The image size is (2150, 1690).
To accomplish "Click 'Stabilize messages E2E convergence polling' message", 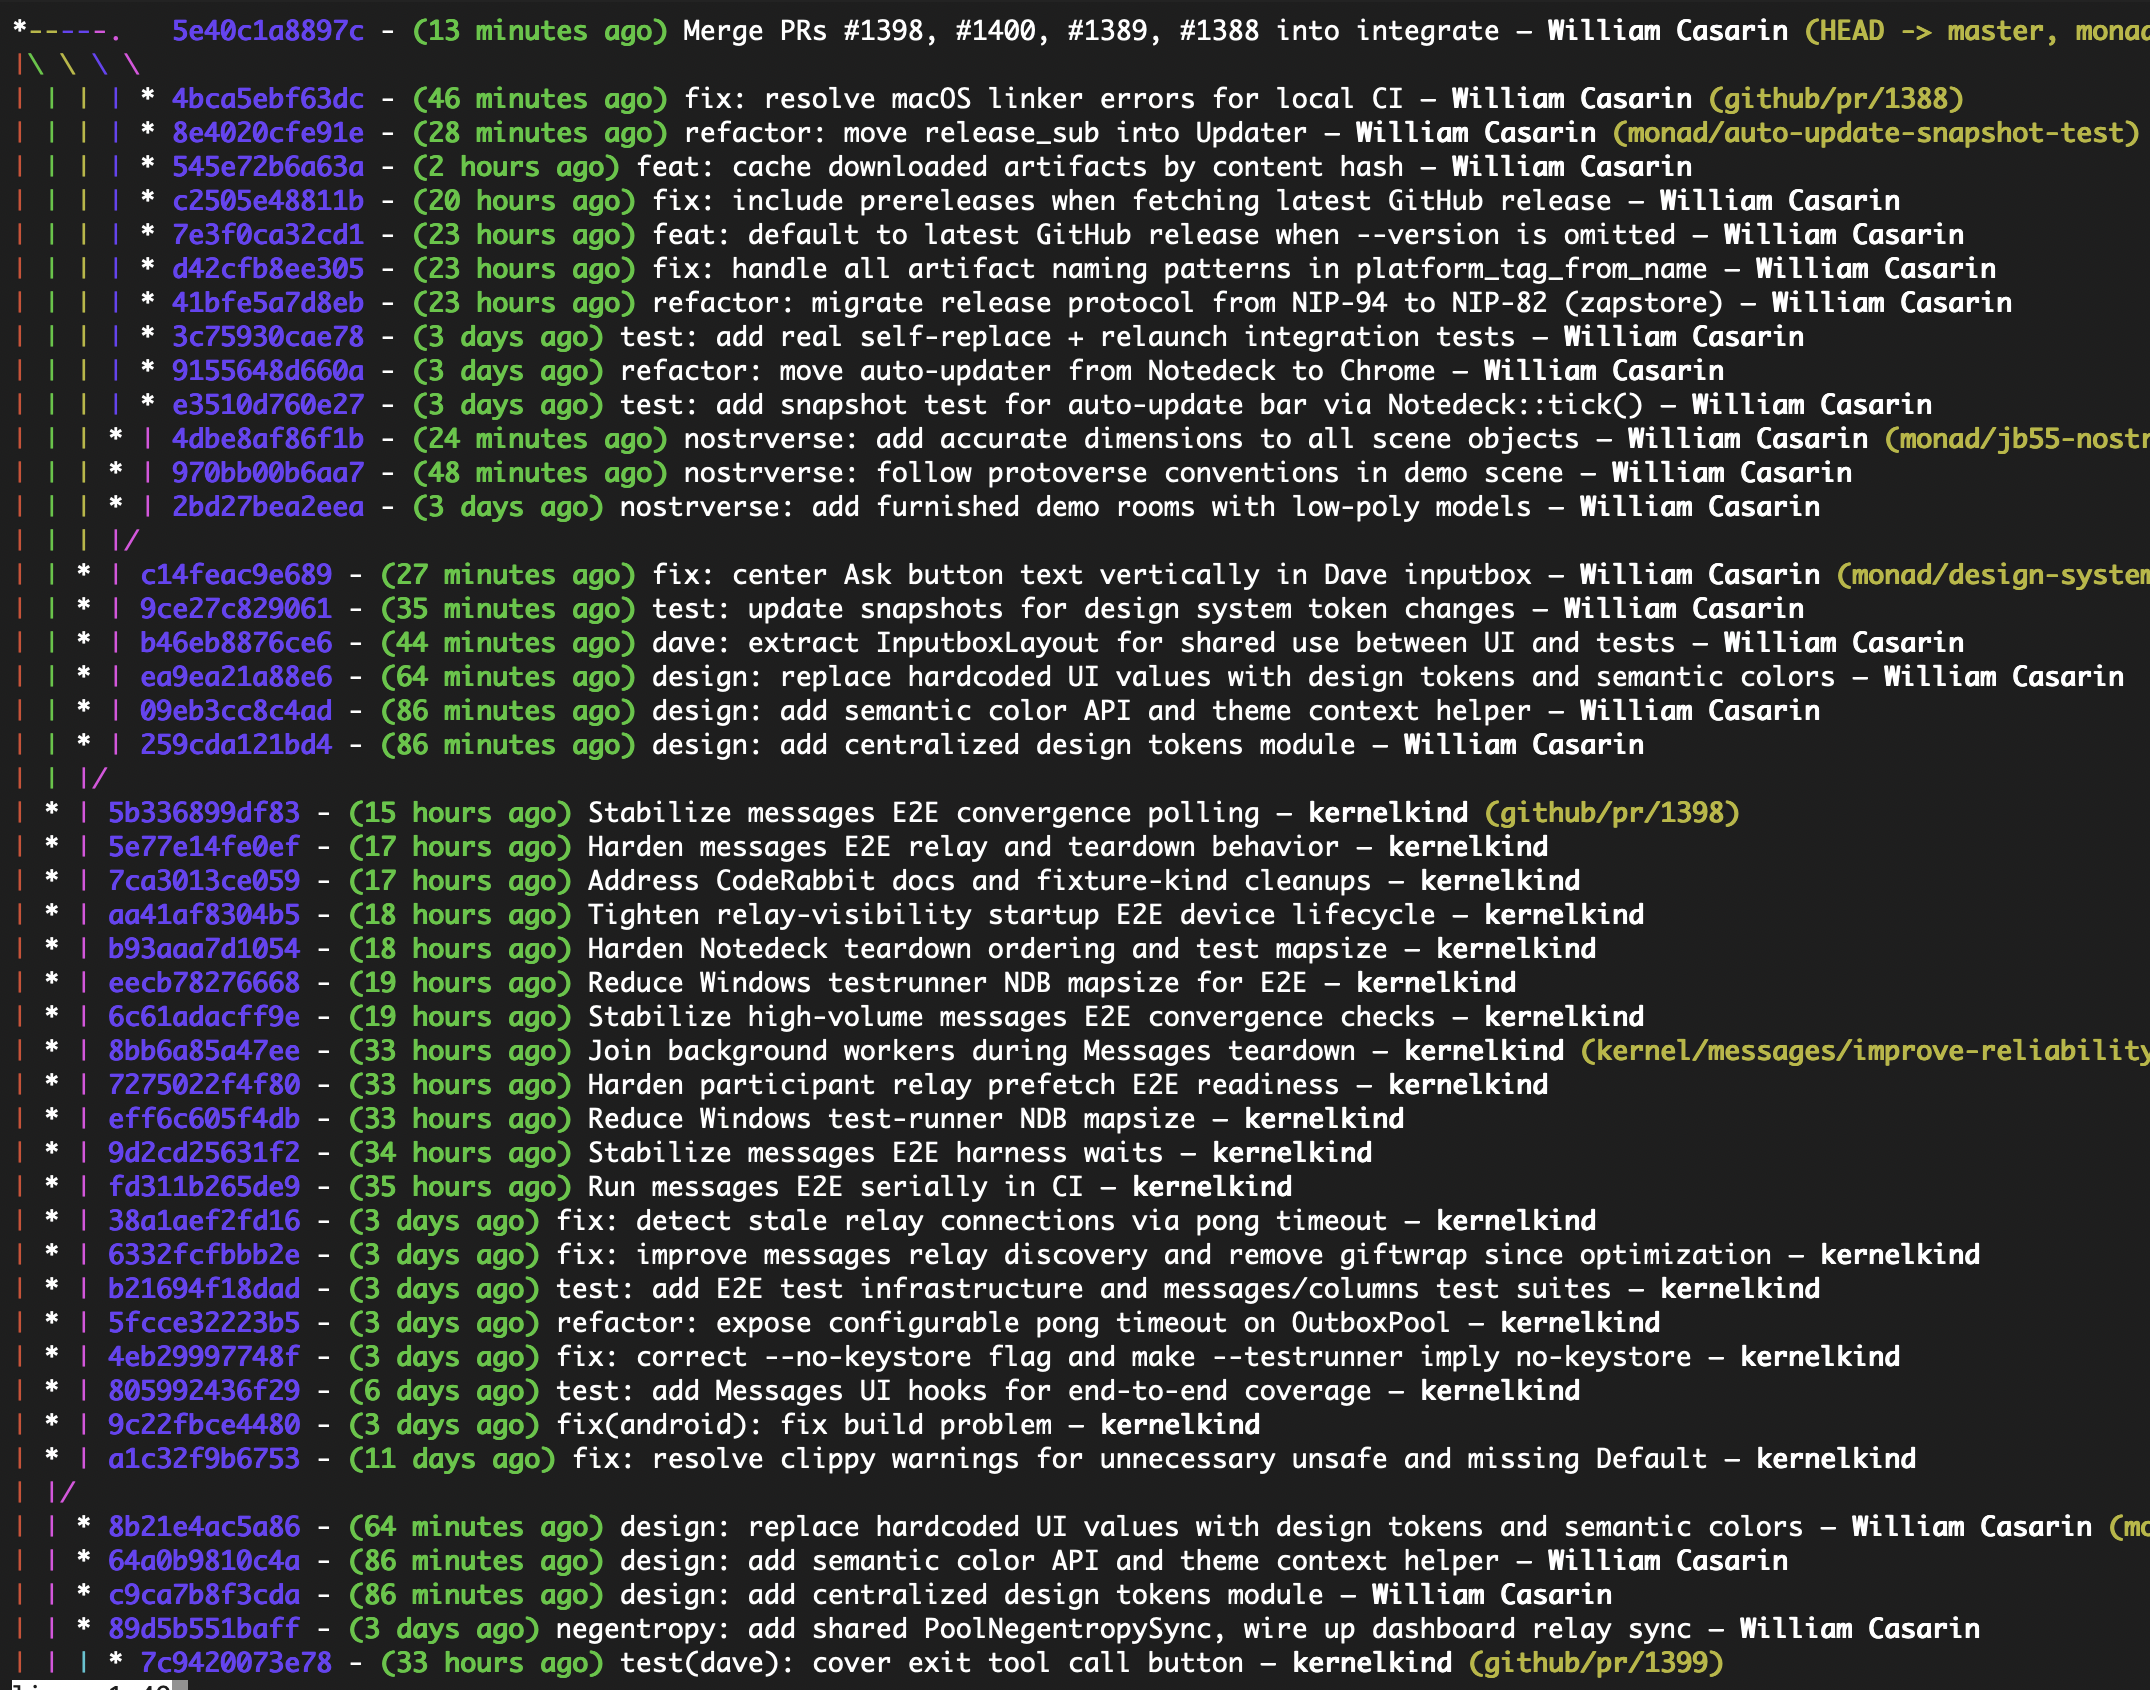I will pos(923,813).
